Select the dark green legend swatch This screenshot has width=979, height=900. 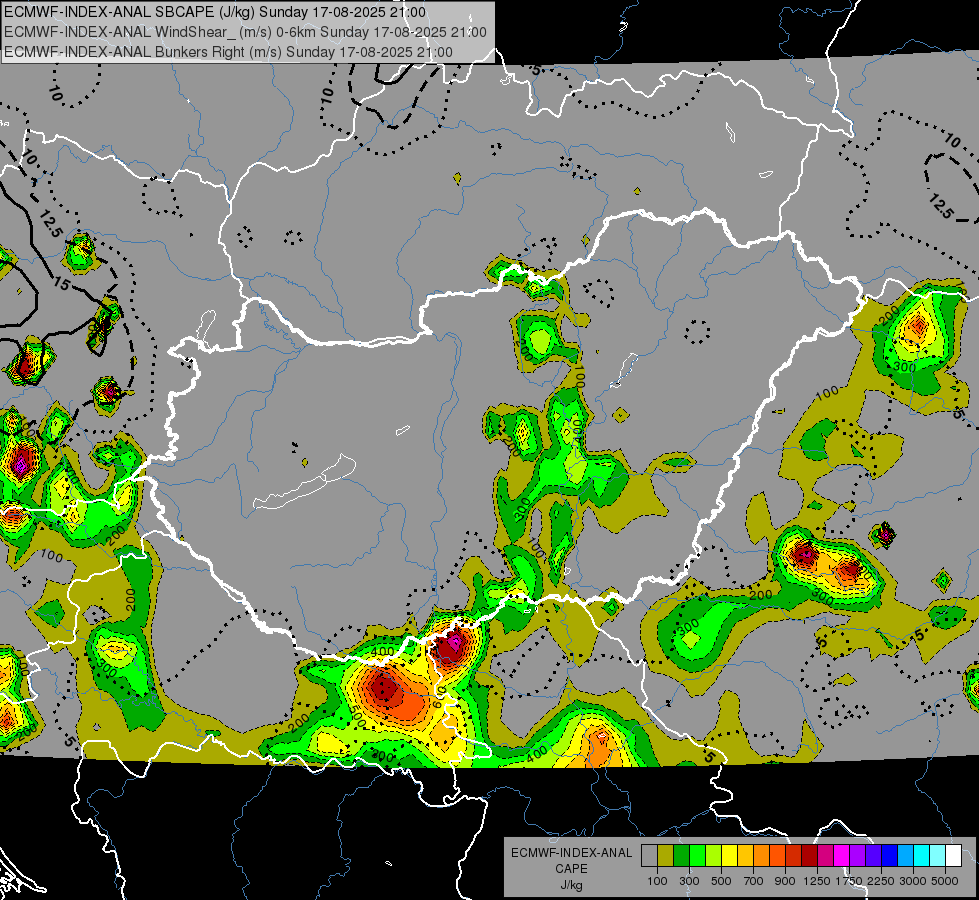681,855
